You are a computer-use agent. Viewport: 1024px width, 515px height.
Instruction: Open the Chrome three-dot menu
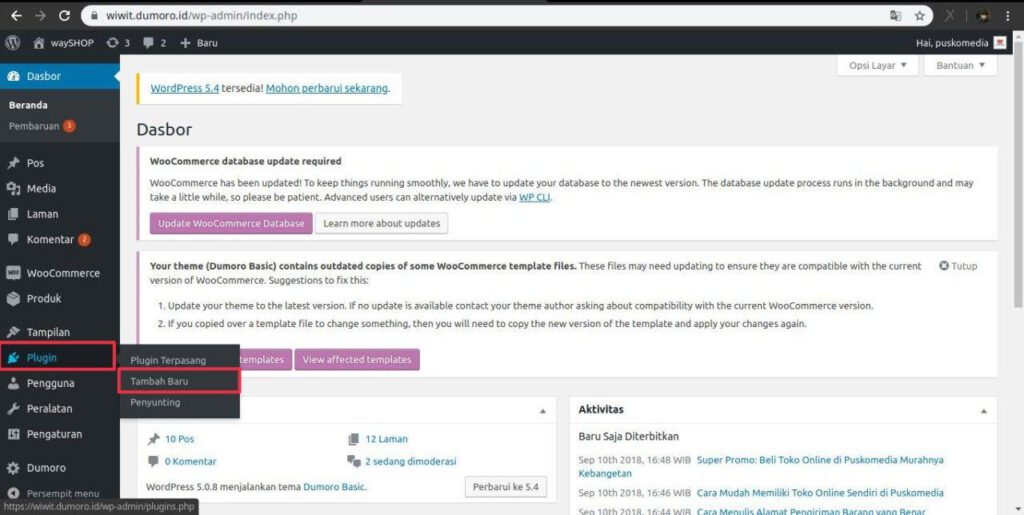(1008, 16)
